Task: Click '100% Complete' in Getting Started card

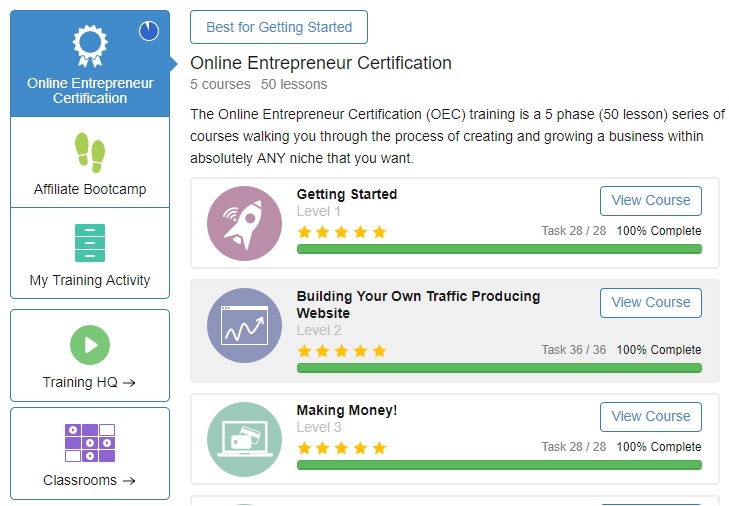Action: coord(659,231)
